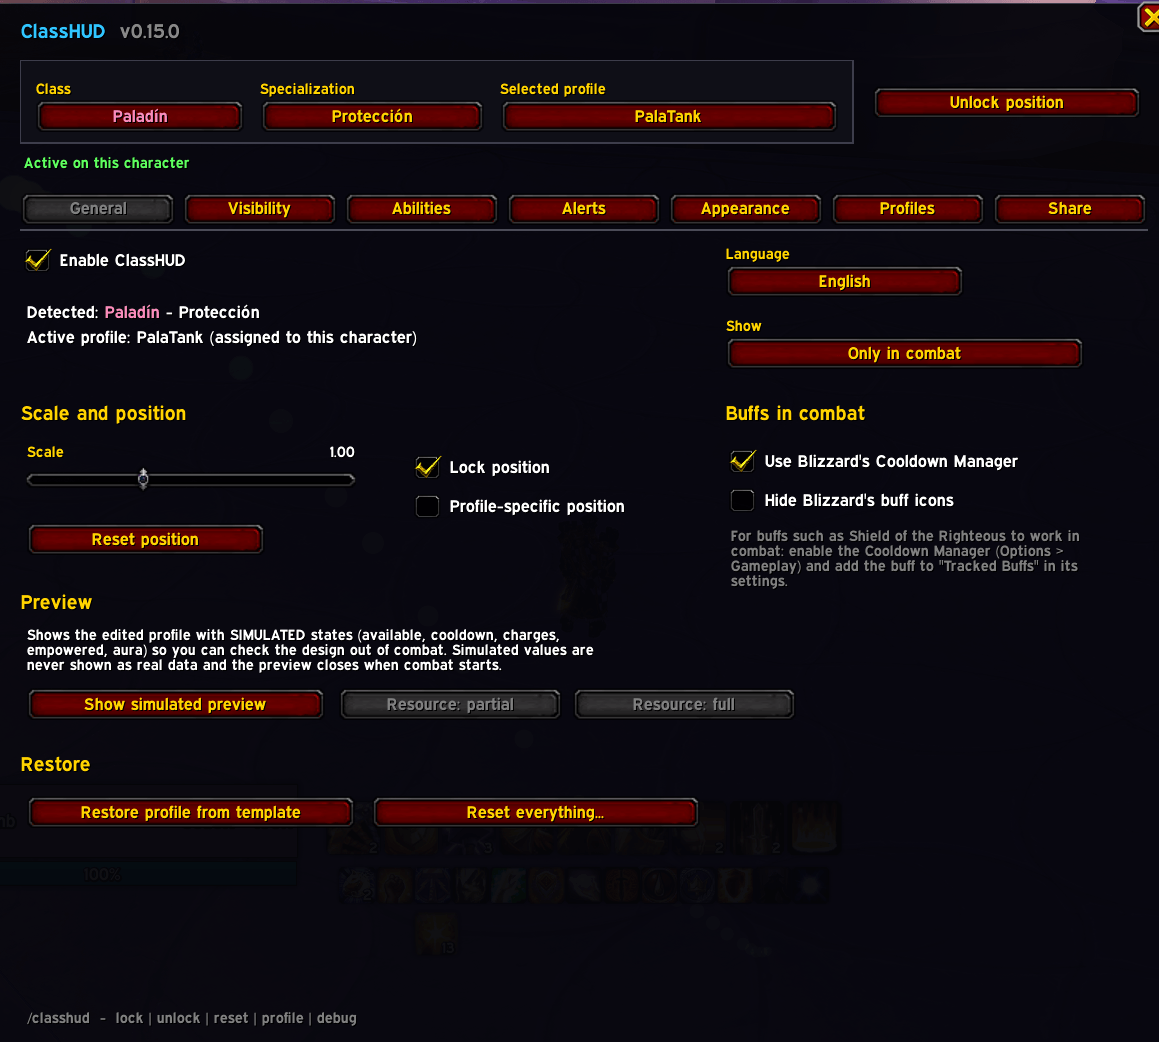Viewport: 1159px width, 1042px height.
Task: Click the Detected: Paladín - Protección line
Action: coord(143,312)
